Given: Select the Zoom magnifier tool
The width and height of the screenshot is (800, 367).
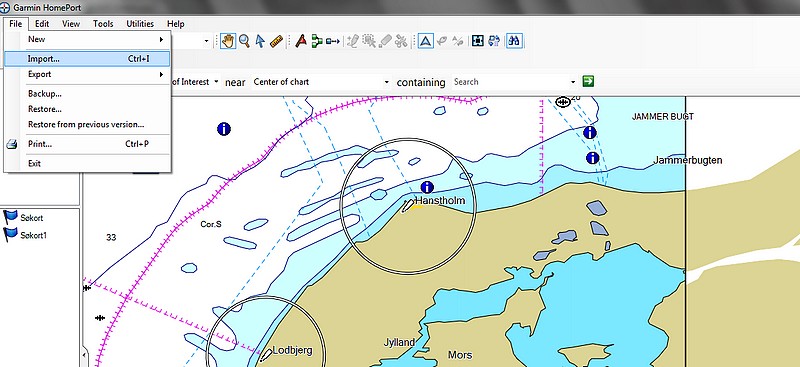Looking at the screenshot, I should coord(244,41).
